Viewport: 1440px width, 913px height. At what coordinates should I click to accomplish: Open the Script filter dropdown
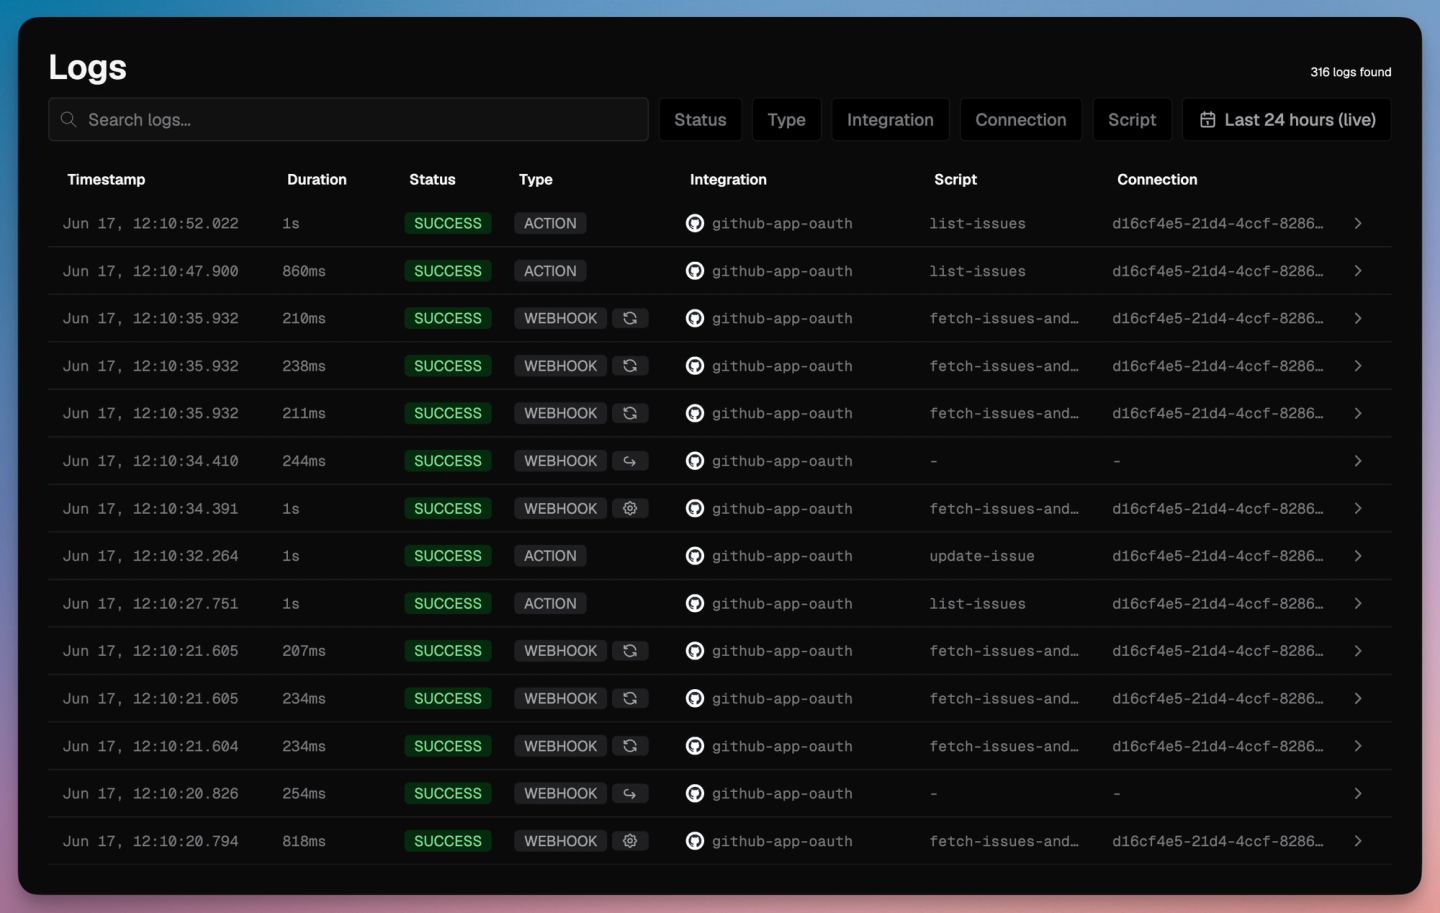pyautogui.click(x=1132, y=120)
